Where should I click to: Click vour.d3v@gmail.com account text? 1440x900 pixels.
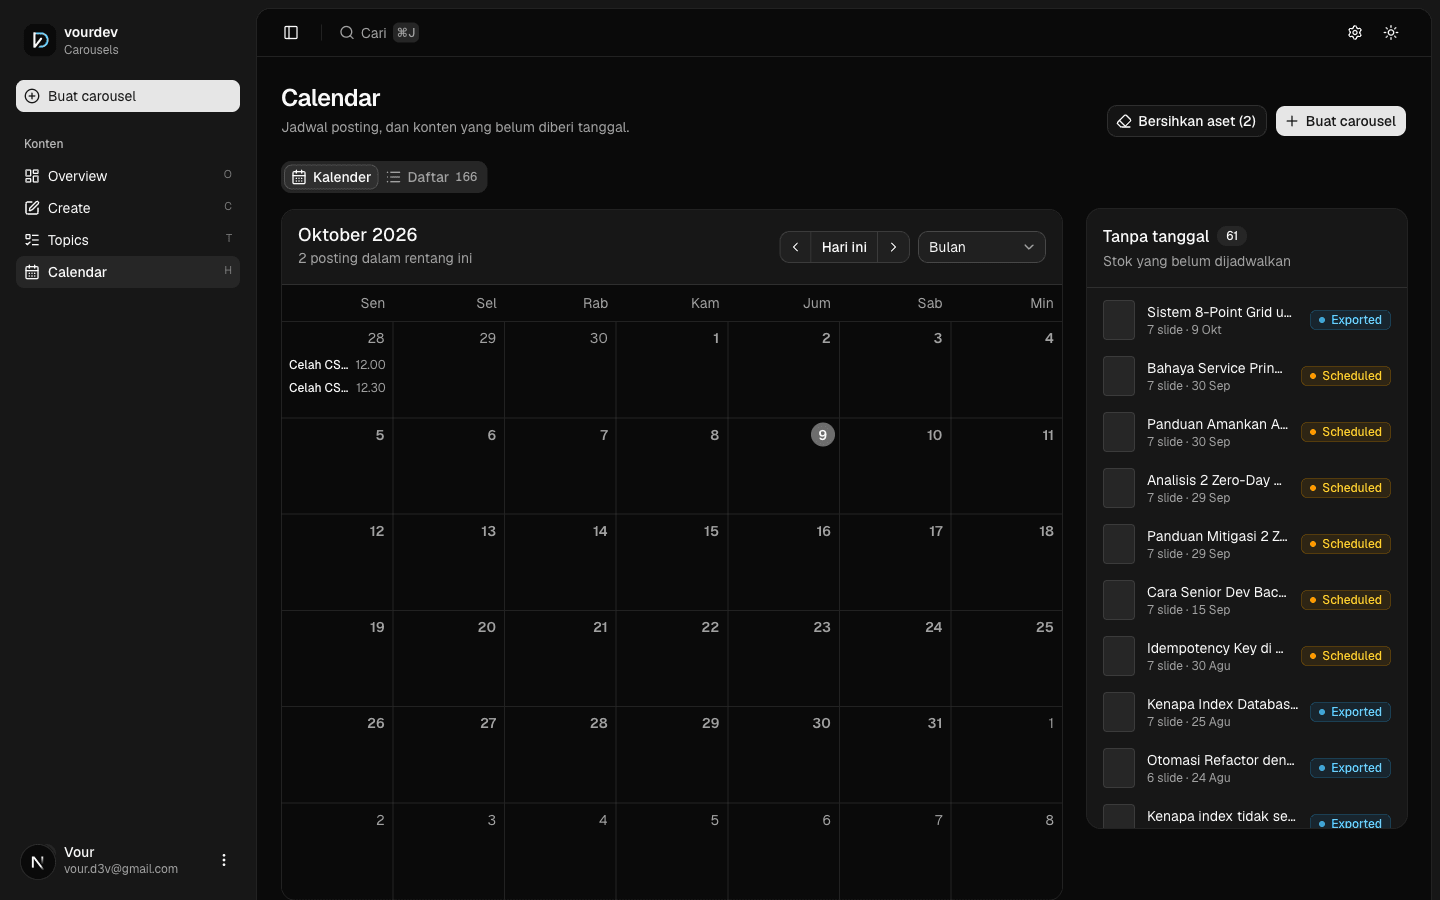click(121, 869)
